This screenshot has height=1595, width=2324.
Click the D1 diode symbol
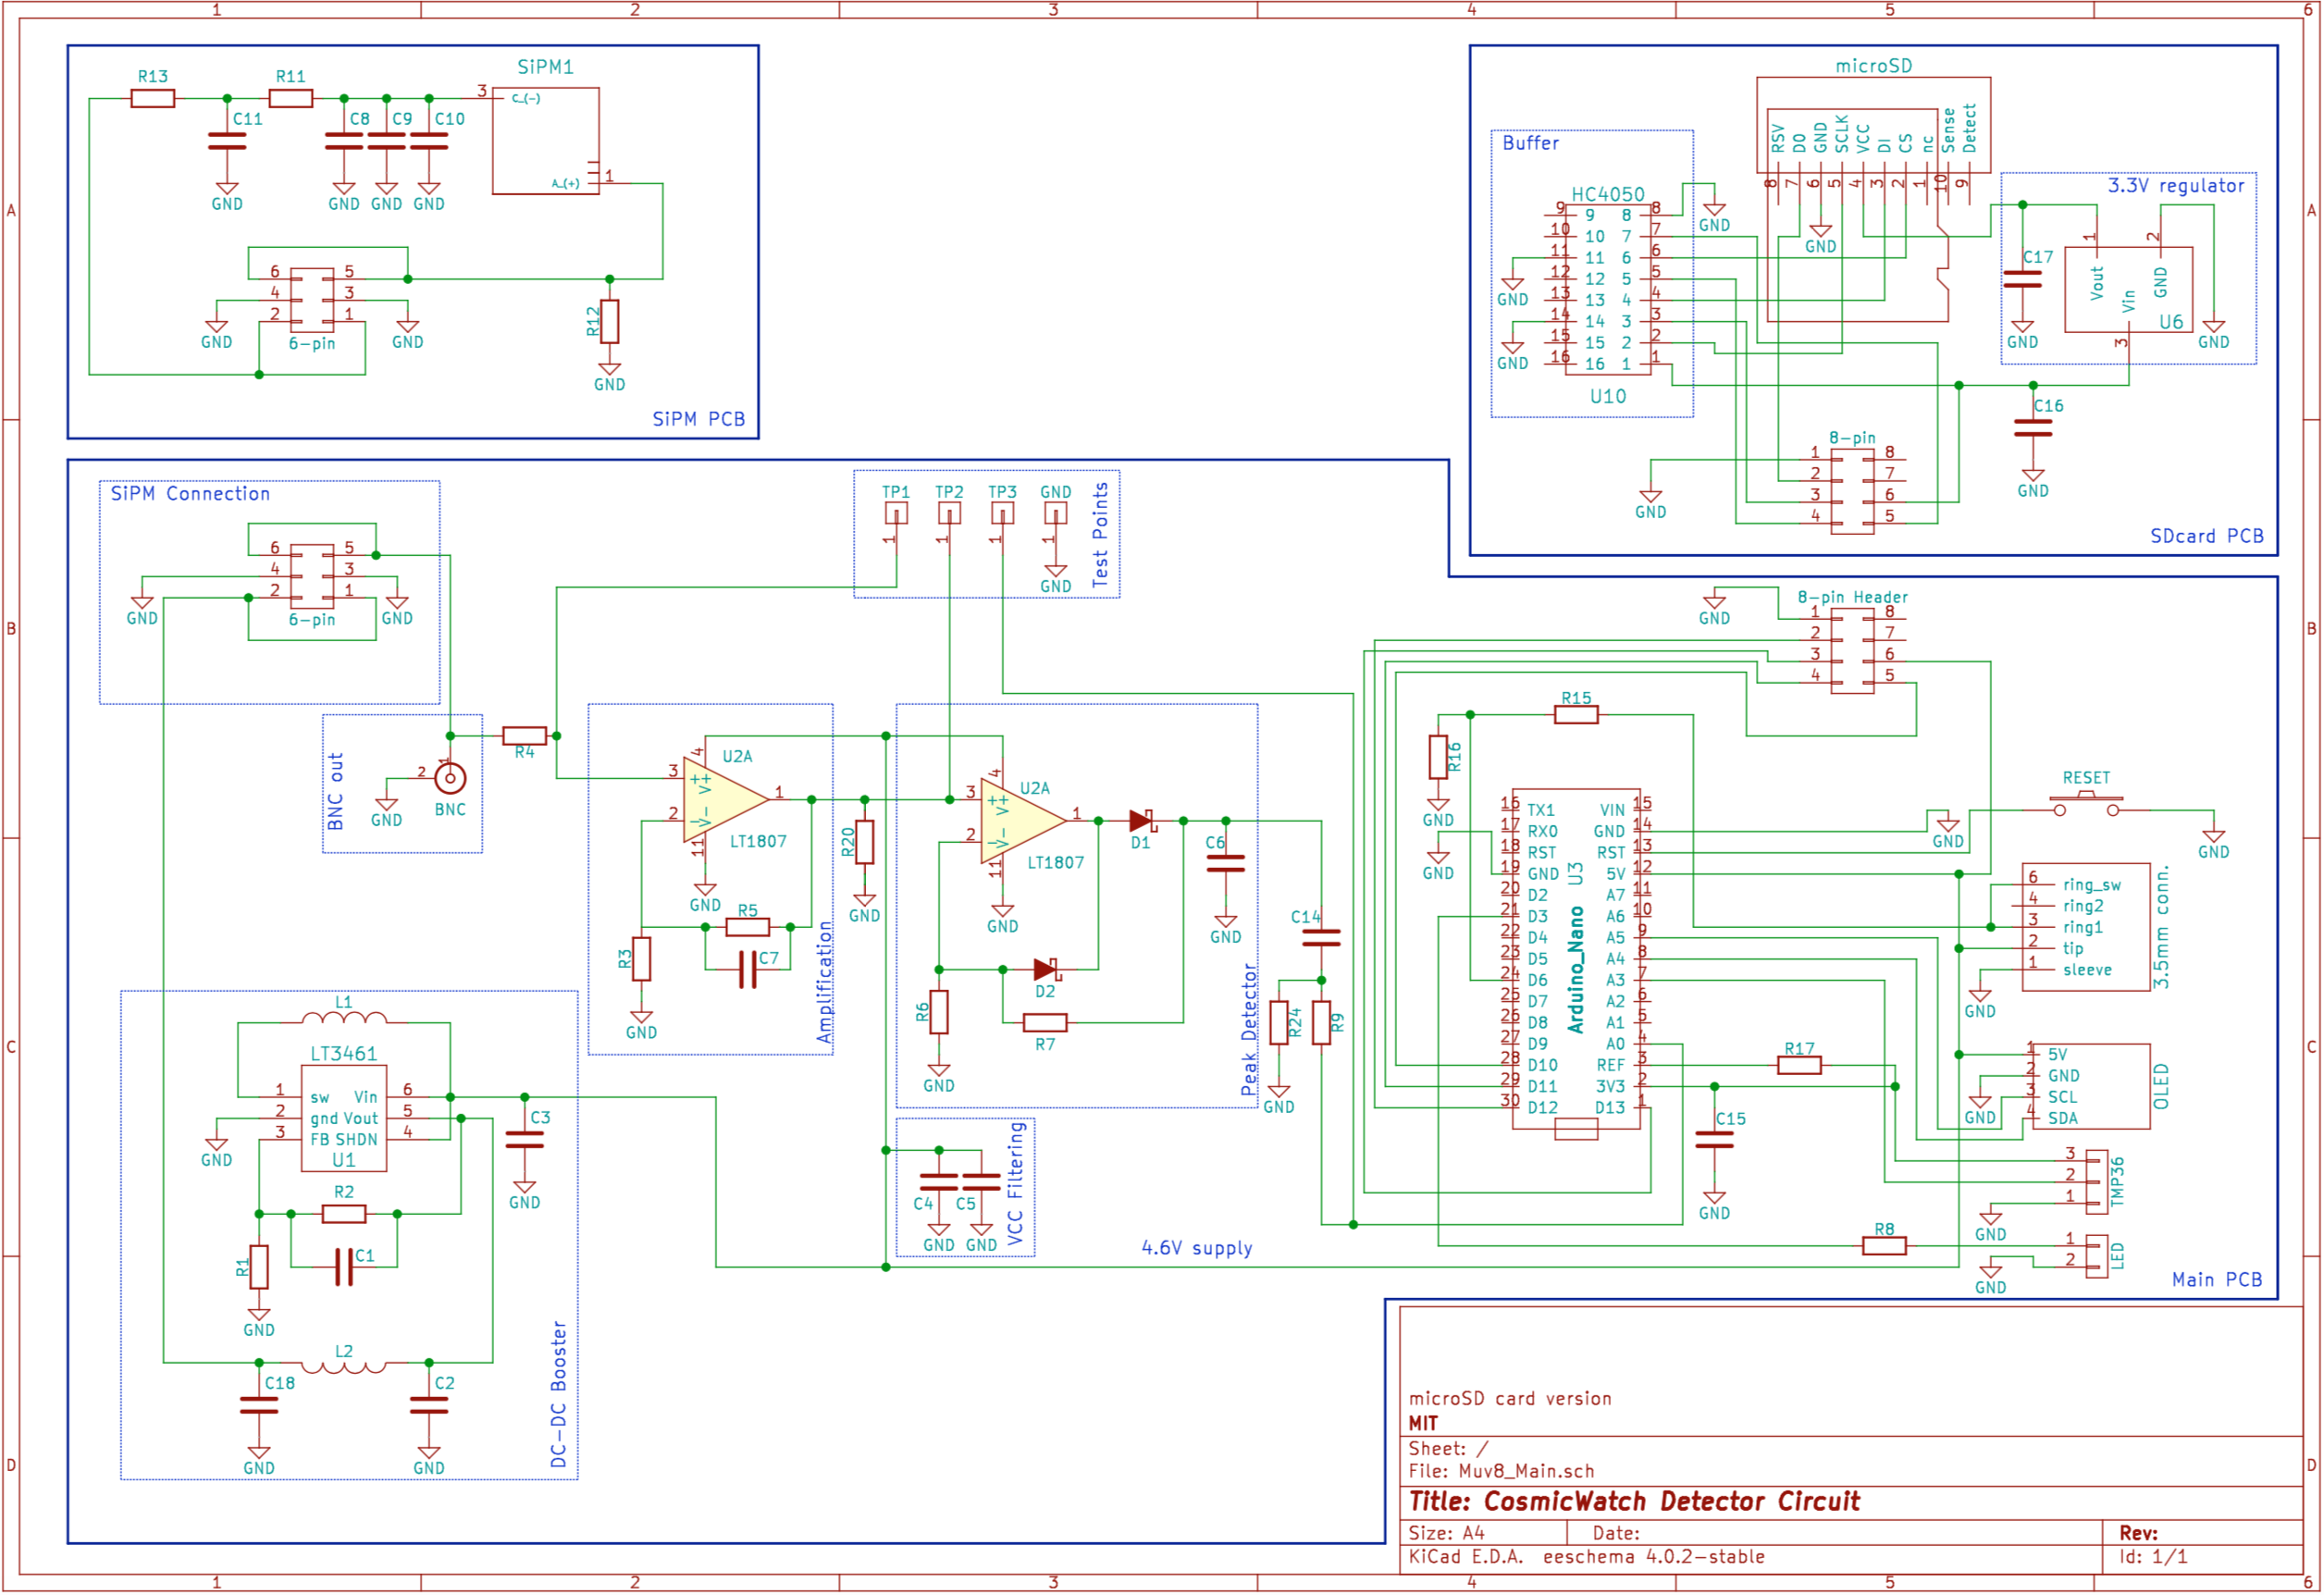[1142, 822]
